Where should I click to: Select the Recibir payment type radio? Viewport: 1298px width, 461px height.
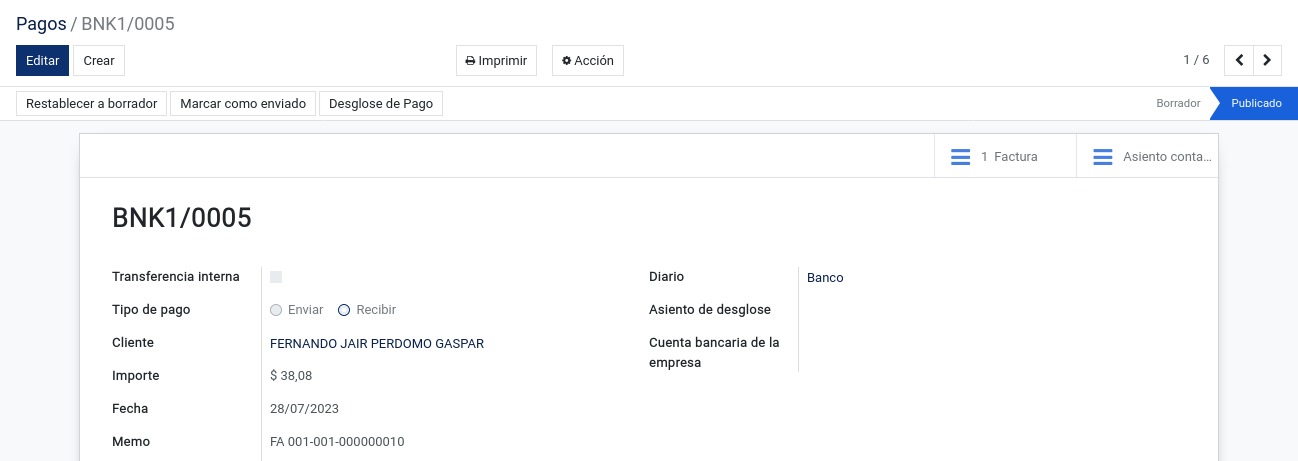tap(344, 310)
